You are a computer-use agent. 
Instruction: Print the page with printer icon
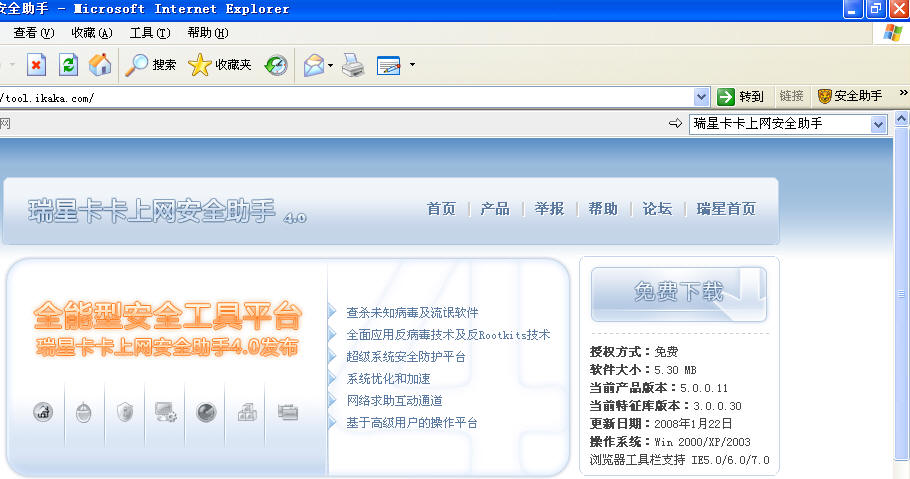(352, 65)
